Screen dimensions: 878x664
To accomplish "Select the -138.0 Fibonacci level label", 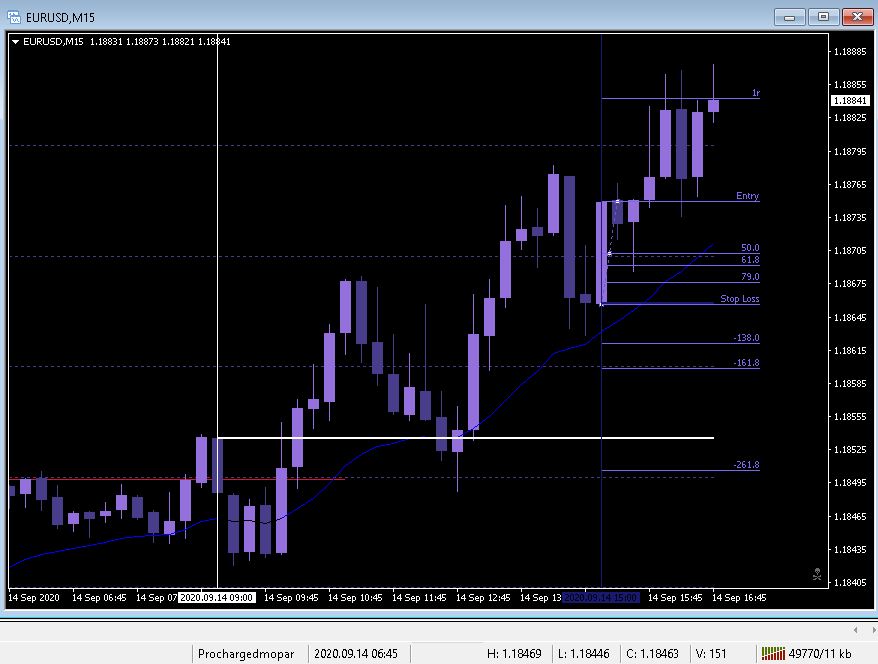I will click(746, 338).
